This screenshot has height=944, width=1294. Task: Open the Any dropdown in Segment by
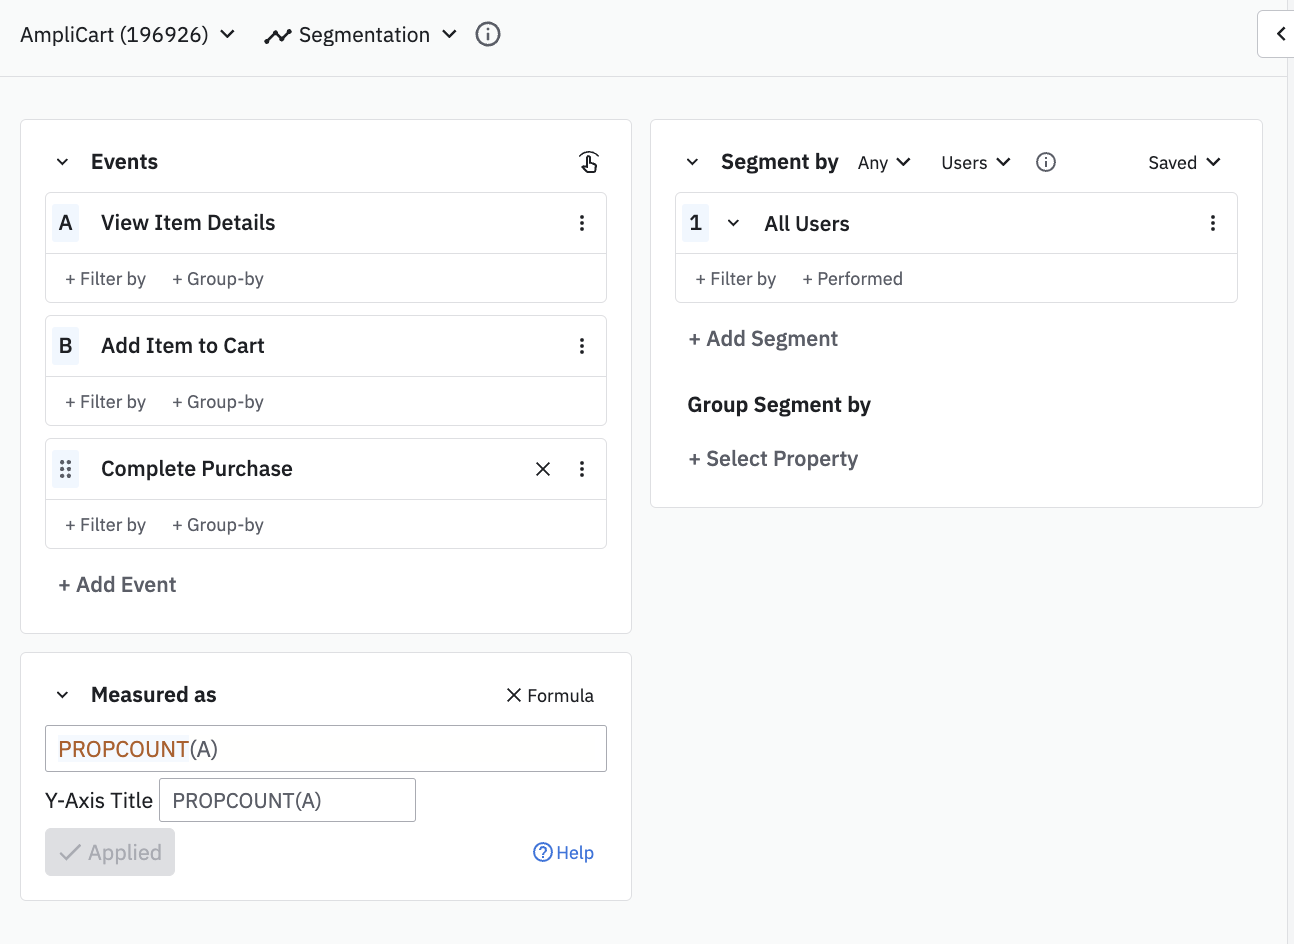click(x=884, y=163)
